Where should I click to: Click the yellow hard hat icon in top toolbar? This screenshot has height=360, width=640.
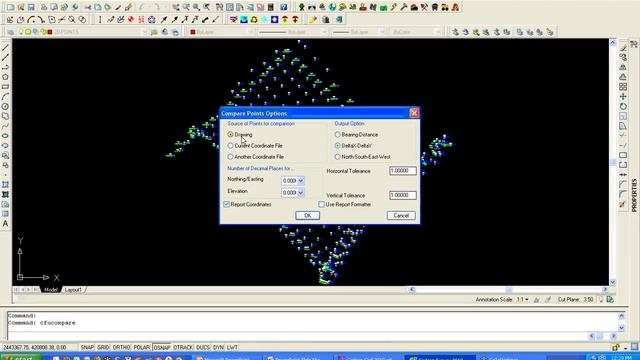click(342, 7)
